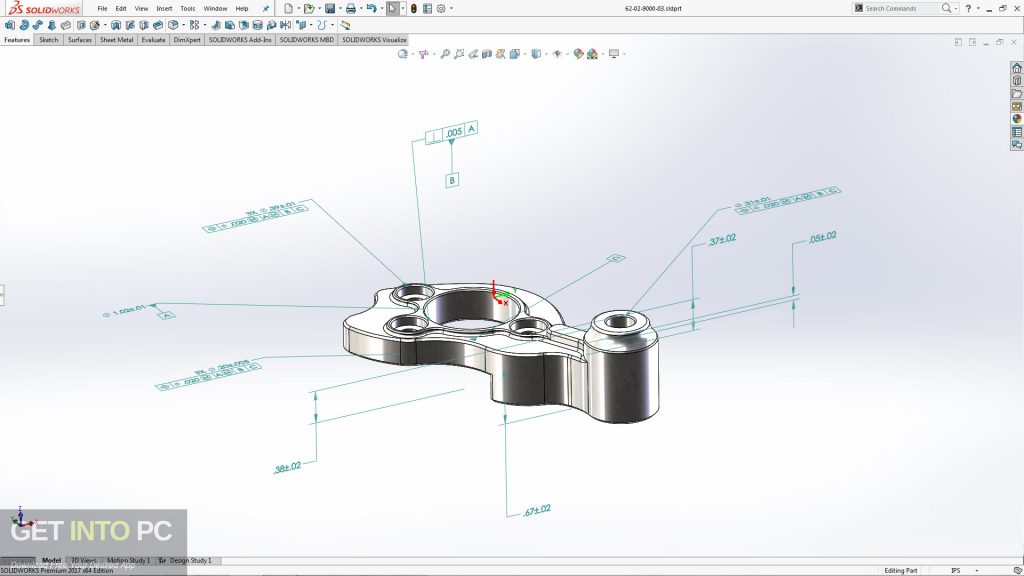The width and height of the screenshot is (1024, 576).
Task: Open the Options gear icon
Action: click(441, 8)
